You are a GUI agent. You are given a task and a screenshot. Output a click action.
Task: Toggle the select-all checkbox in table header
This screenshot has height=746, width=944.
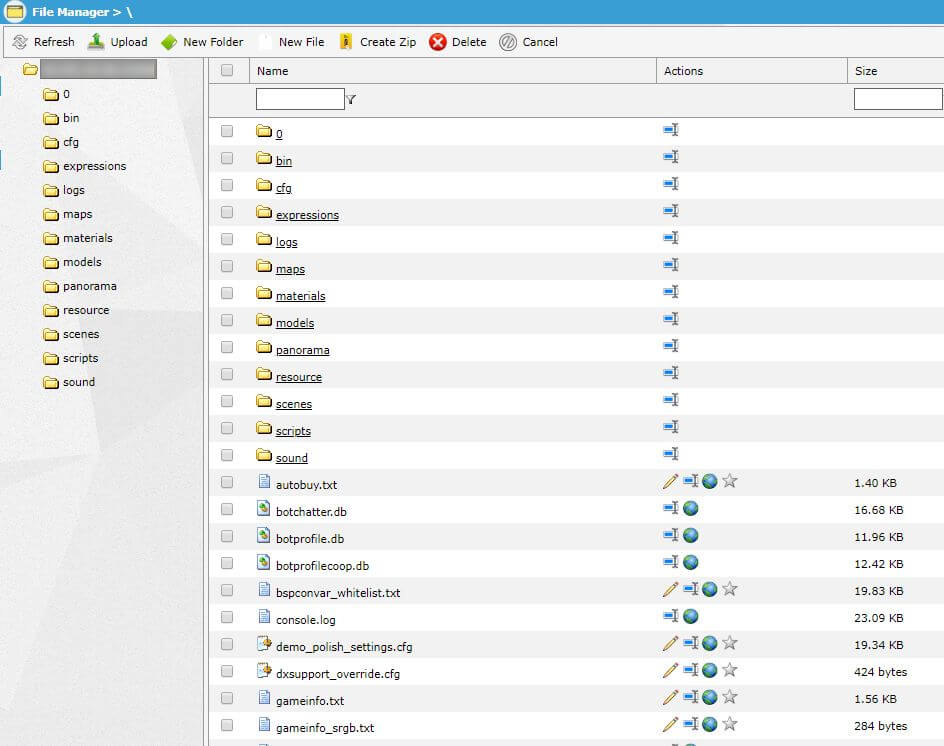(x=227, y=70)
